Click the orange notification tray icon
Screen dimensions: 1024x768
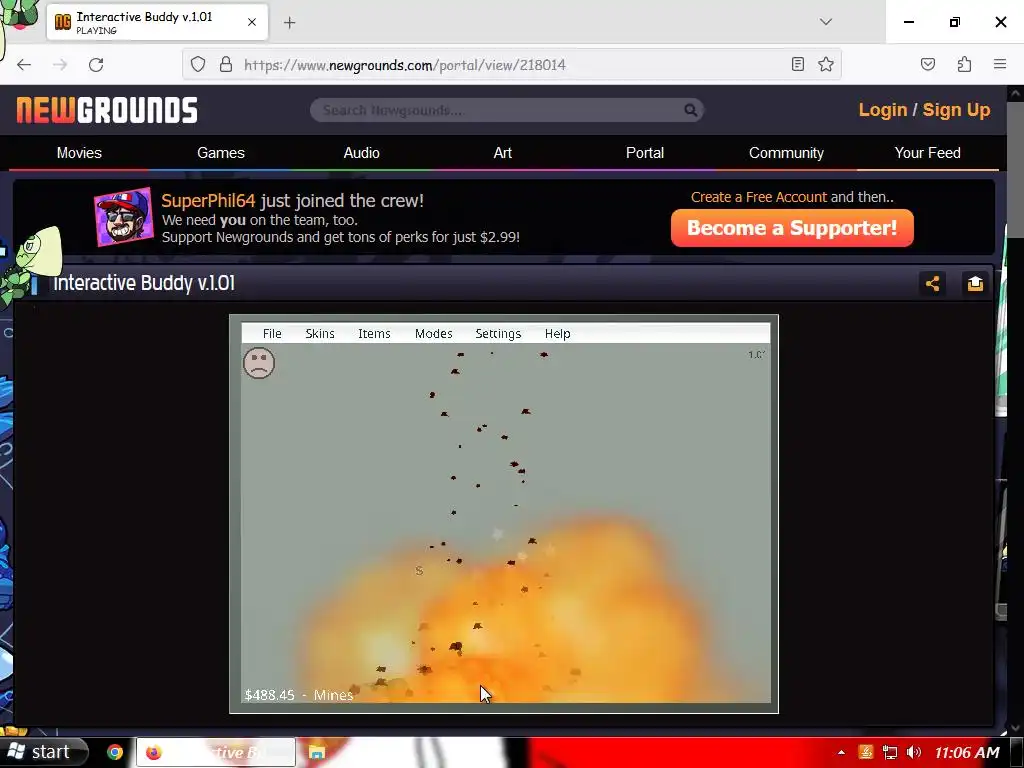pos(865,752)
